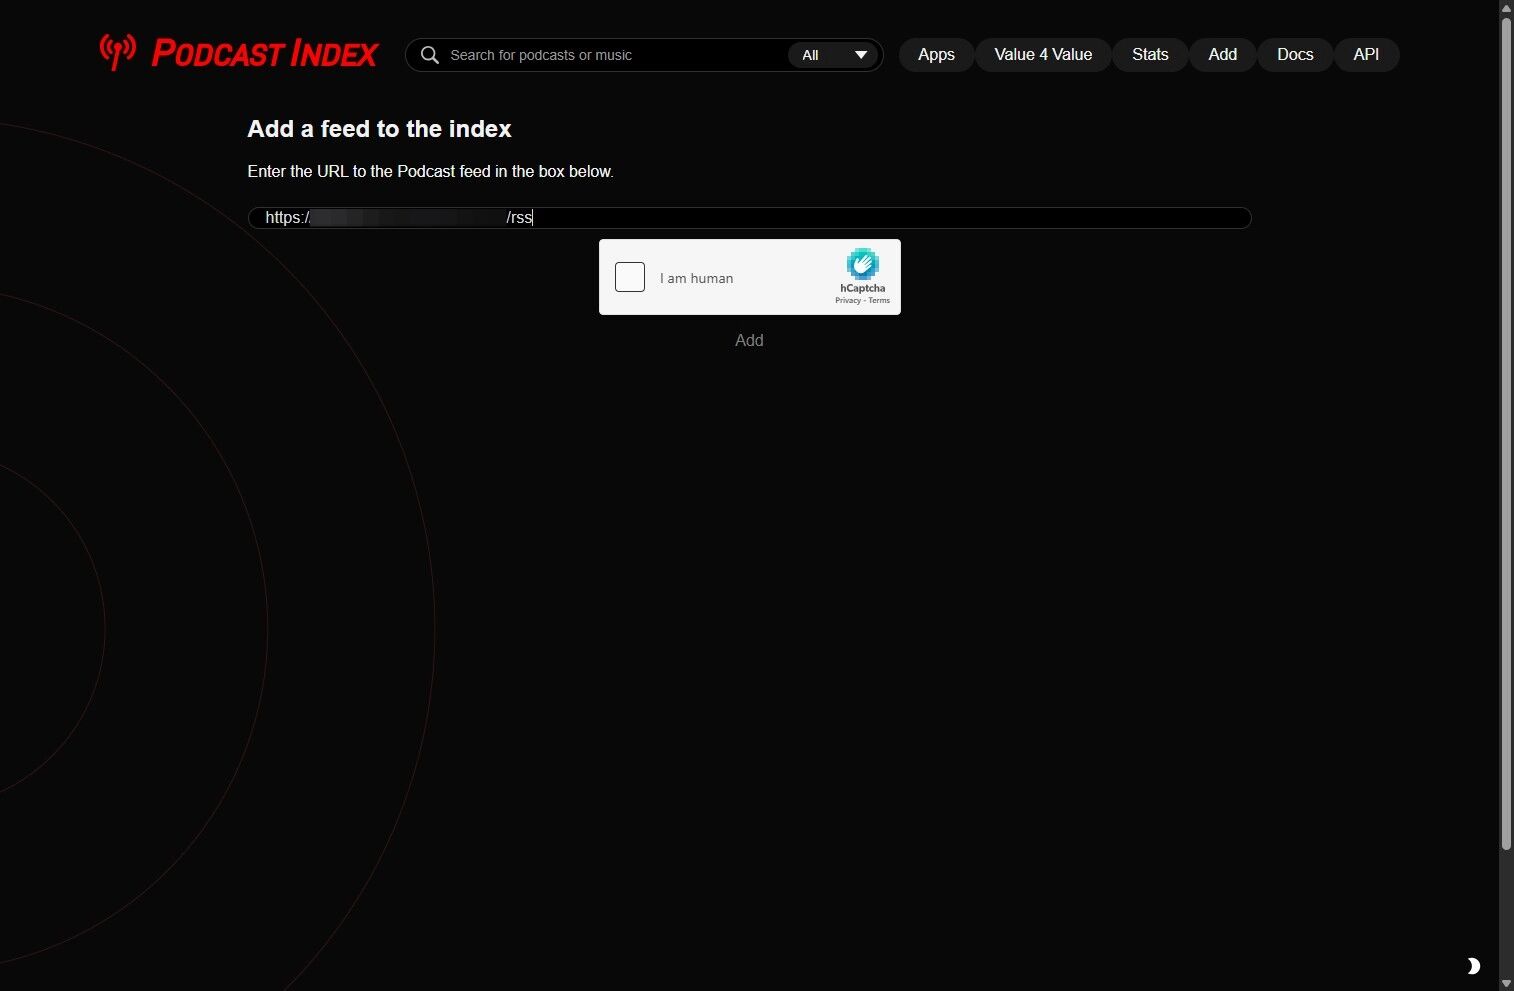Screen dimensions: 1514x991
Task: Click the scrollbar down arrow
Action: pyautogui.click(x=1506, y=983)
